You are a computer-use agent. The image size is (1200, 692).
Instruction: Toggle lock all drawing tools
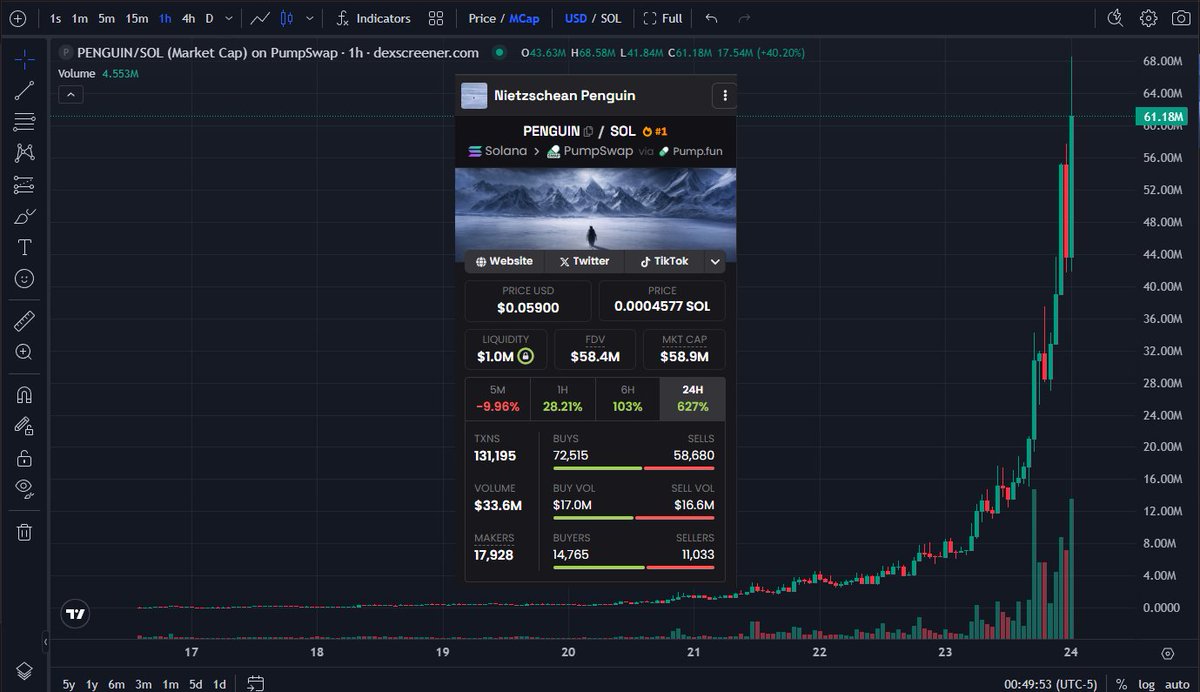(24, 458)
